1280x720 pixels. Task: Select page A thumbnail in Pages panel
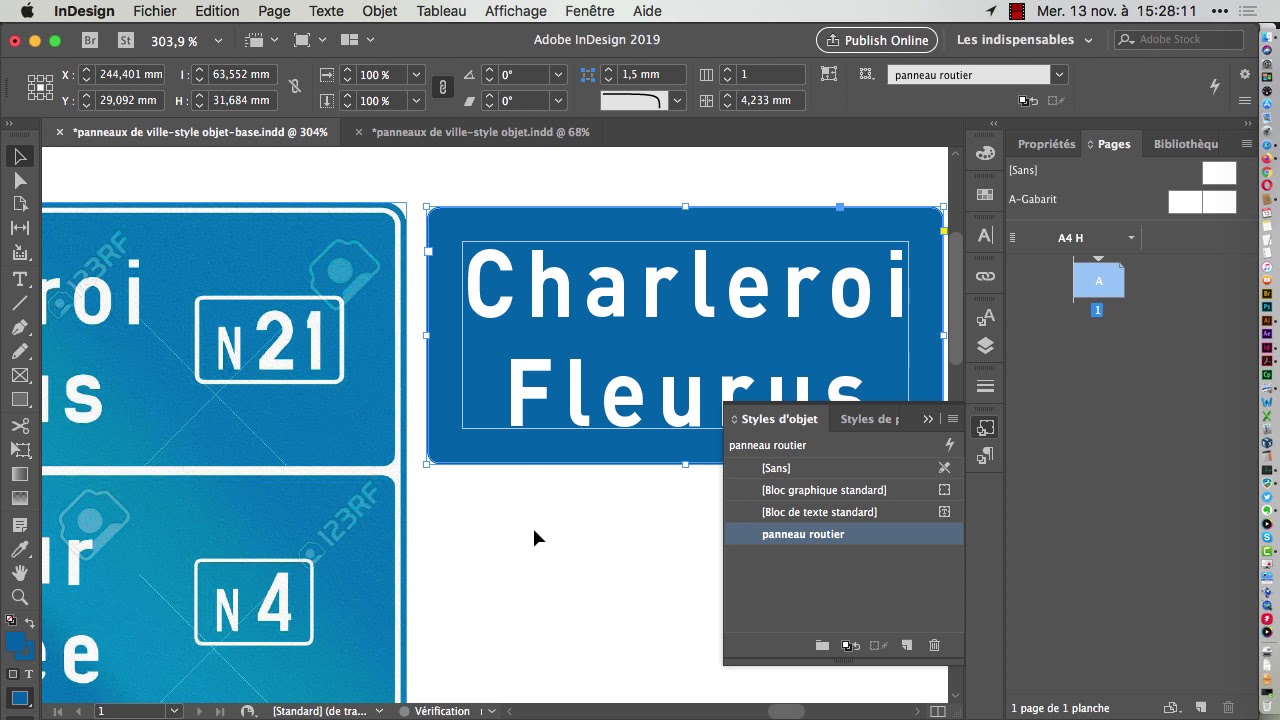coord(1098,280)
